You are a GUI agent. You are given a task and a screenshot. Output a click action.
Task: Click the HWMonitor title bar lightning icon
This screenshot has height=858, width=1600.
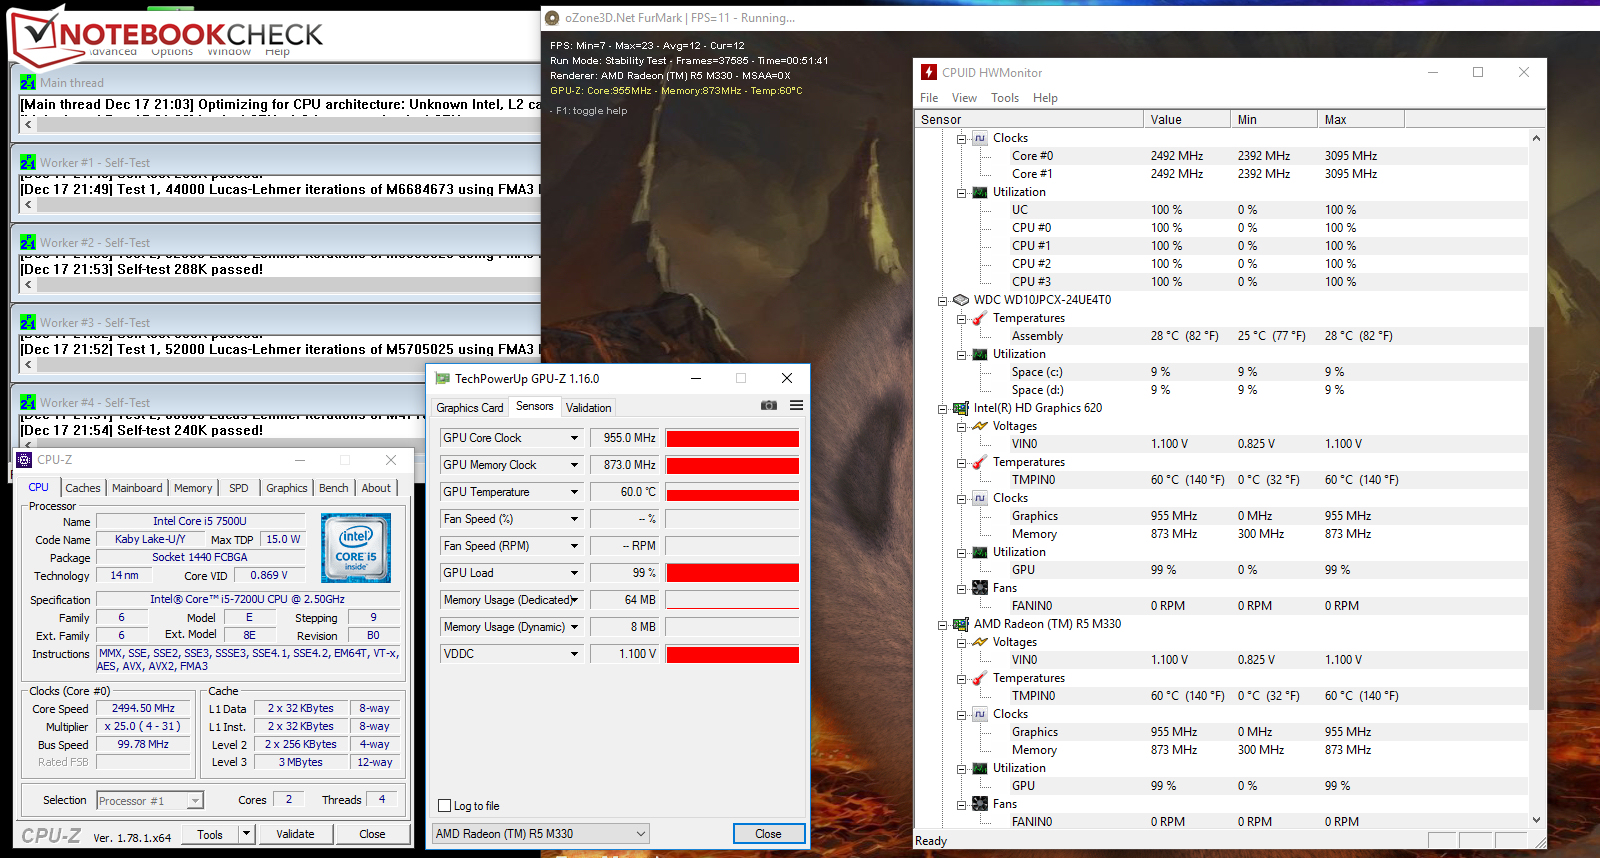[x=929, y=72]
